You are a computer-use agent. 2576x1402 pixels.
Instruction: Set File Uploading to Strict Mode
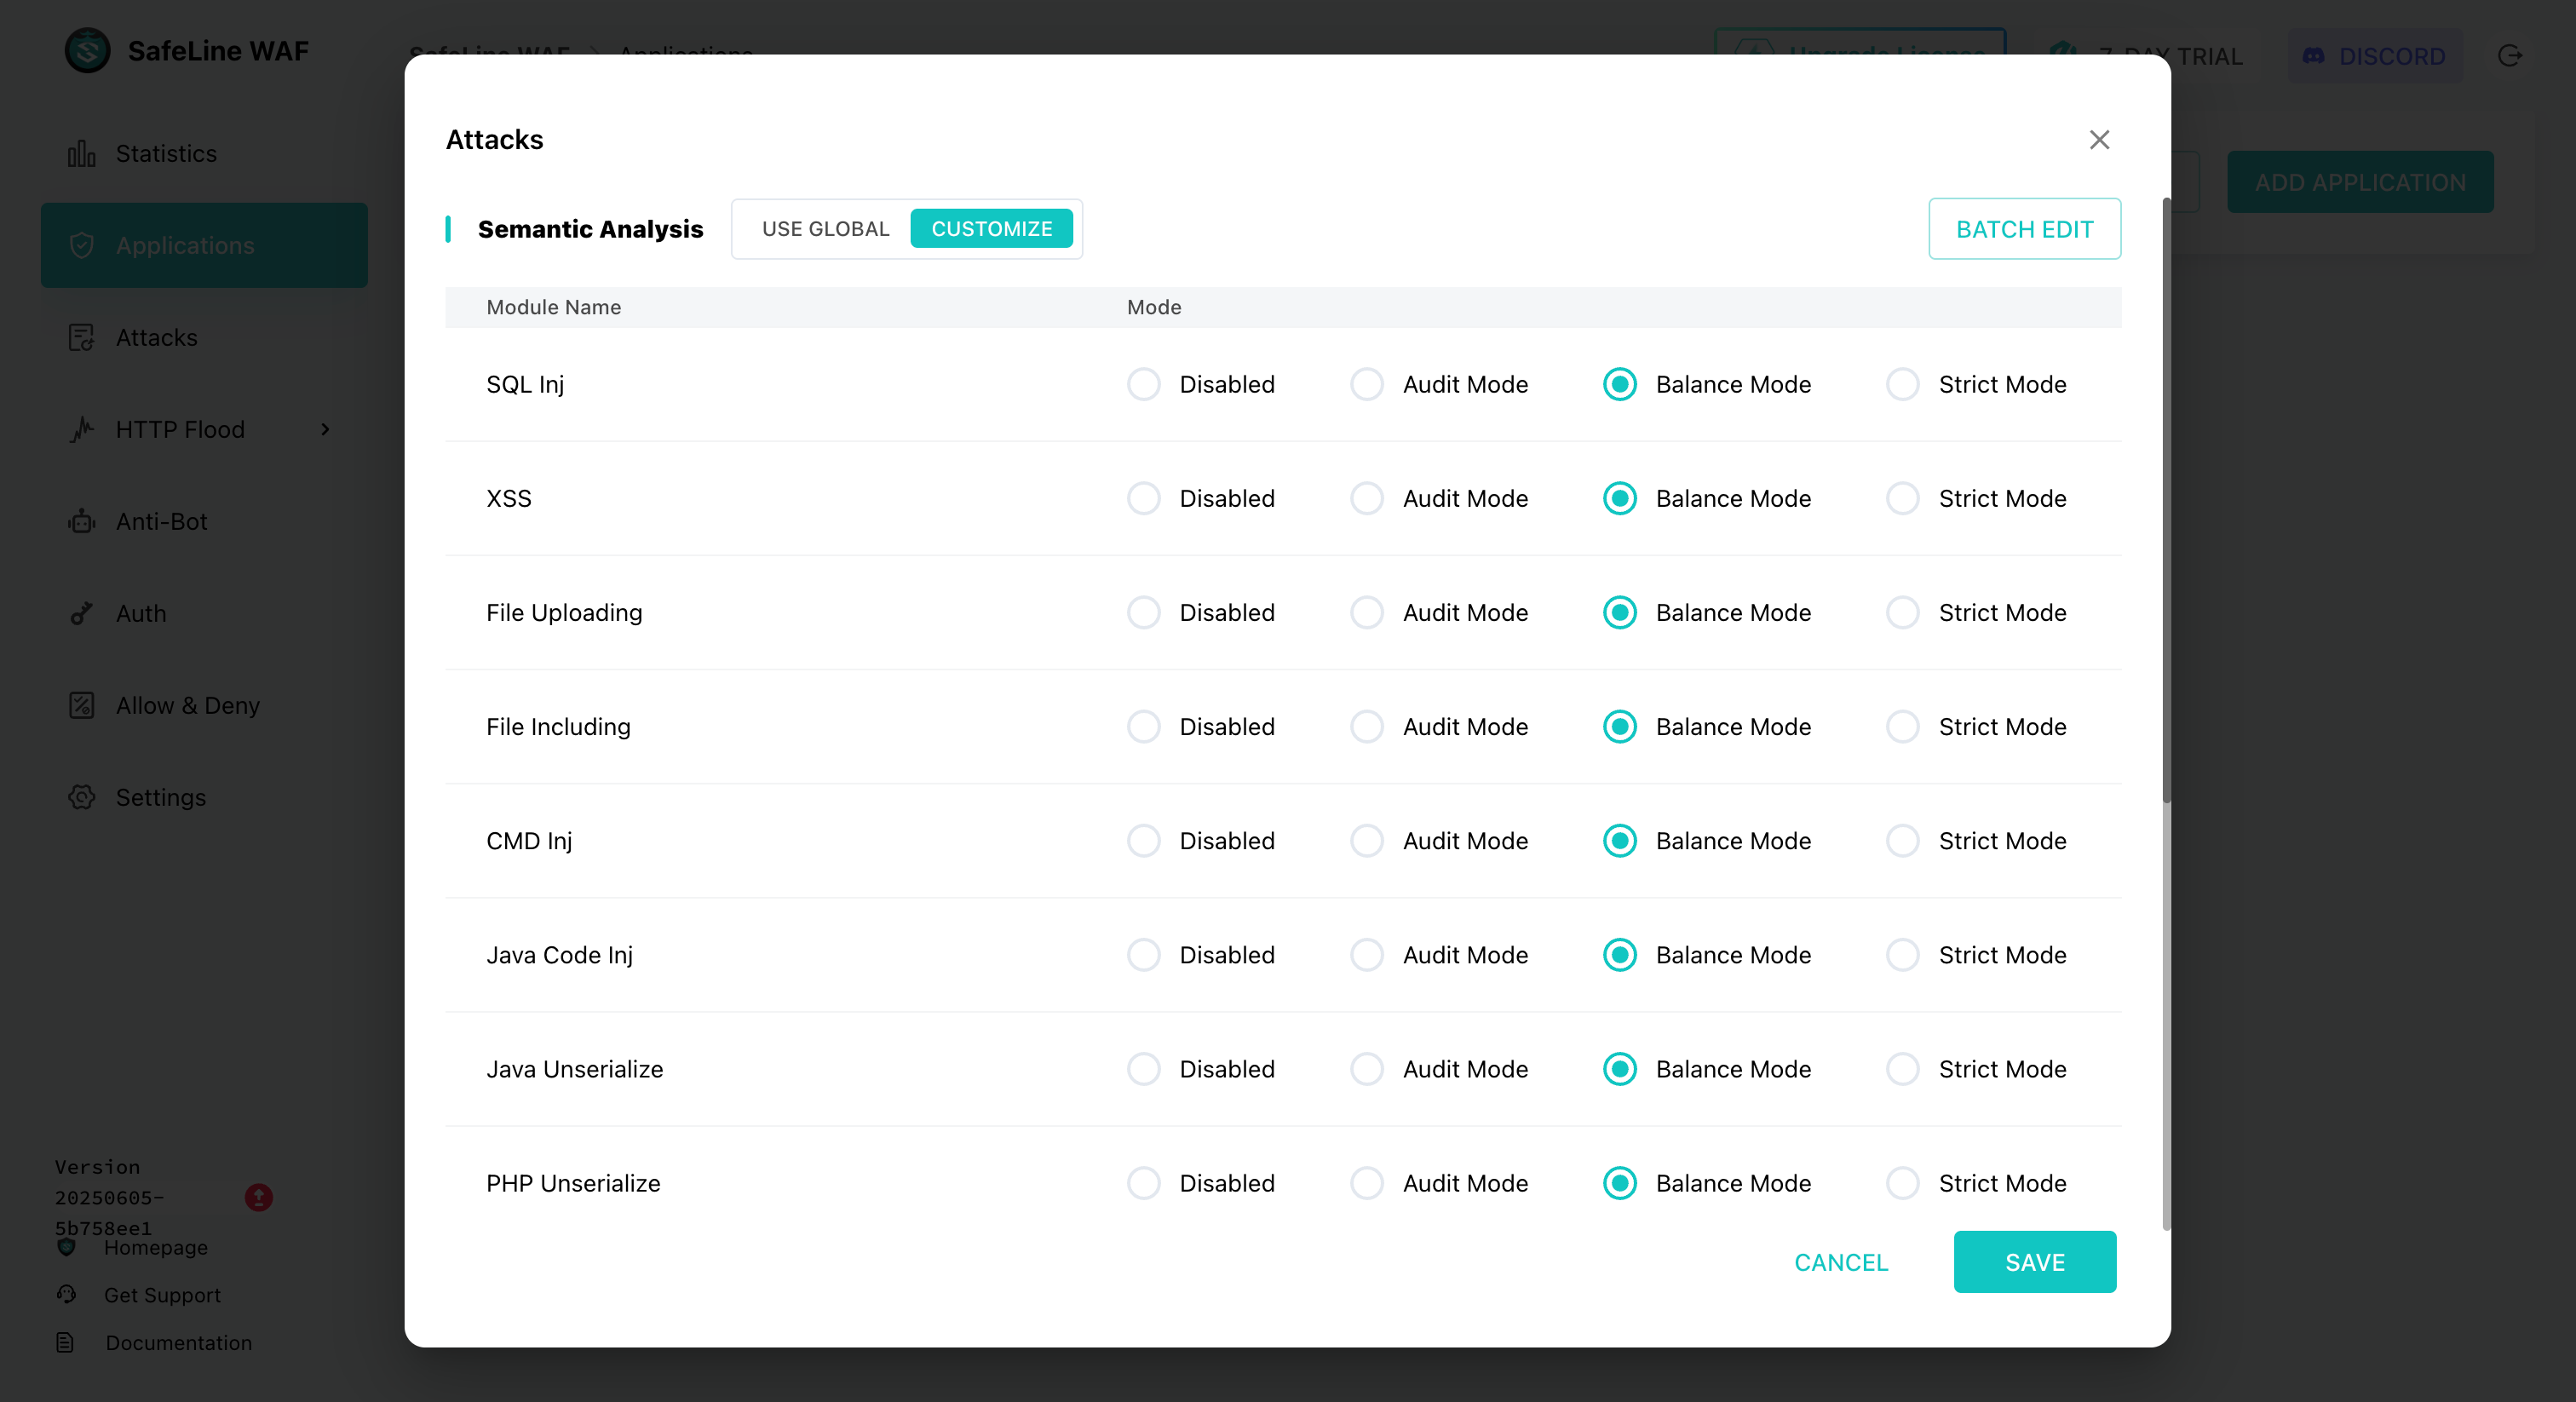tap(1902, 613)
